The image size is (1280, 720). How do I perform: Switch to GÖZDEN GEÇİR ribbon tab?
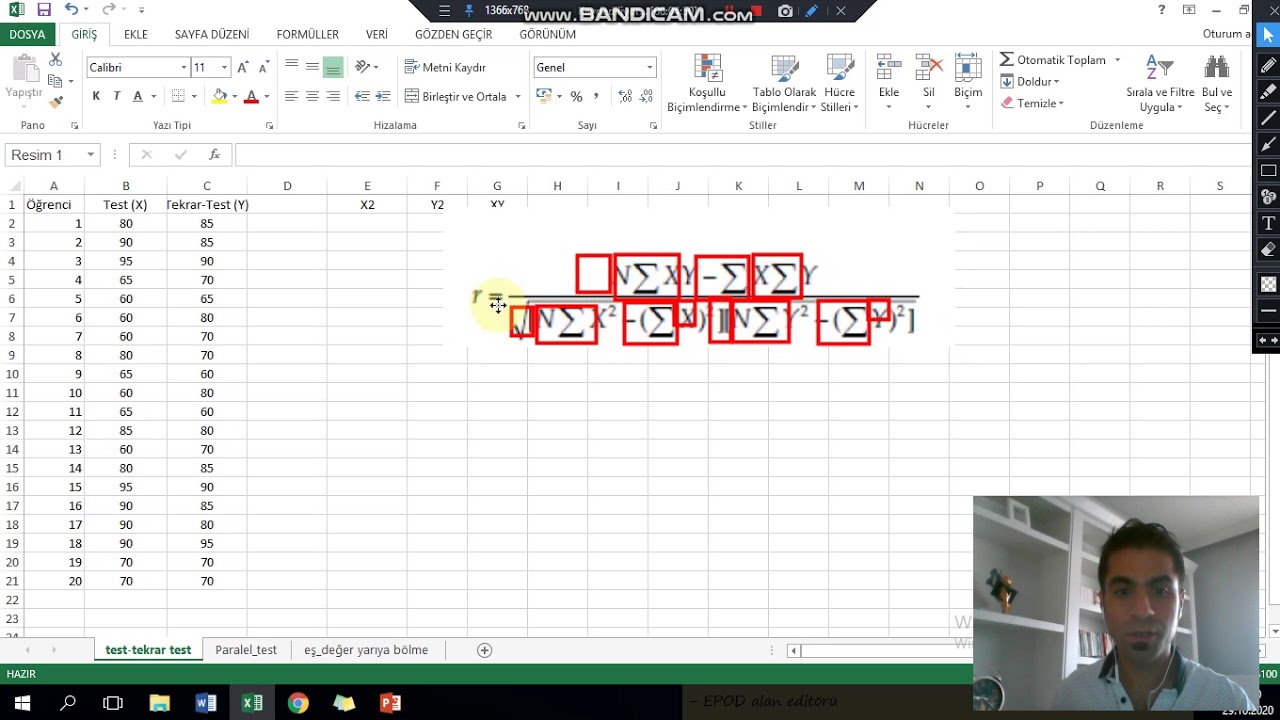(x=454, y=34)
